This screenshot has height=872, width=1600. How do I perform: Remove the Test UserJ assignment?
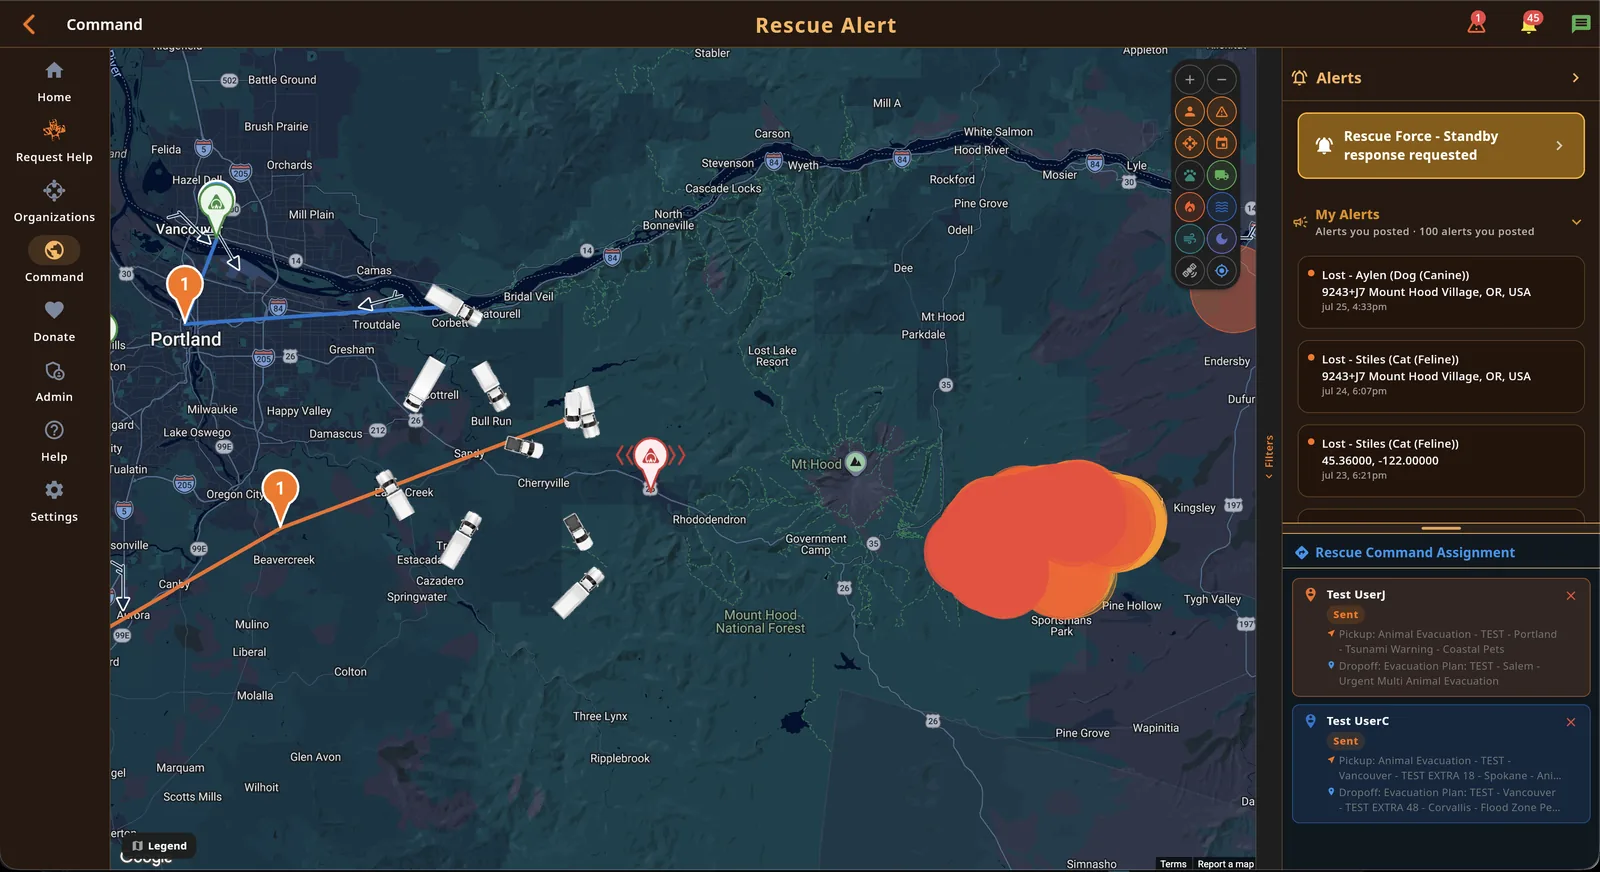tap(1570, 596)
